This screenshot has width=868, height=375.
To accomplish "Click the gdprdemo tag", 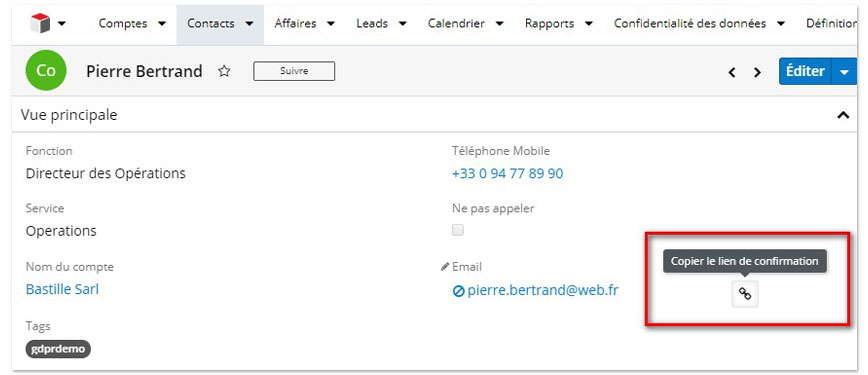I will tap(58, 350).
